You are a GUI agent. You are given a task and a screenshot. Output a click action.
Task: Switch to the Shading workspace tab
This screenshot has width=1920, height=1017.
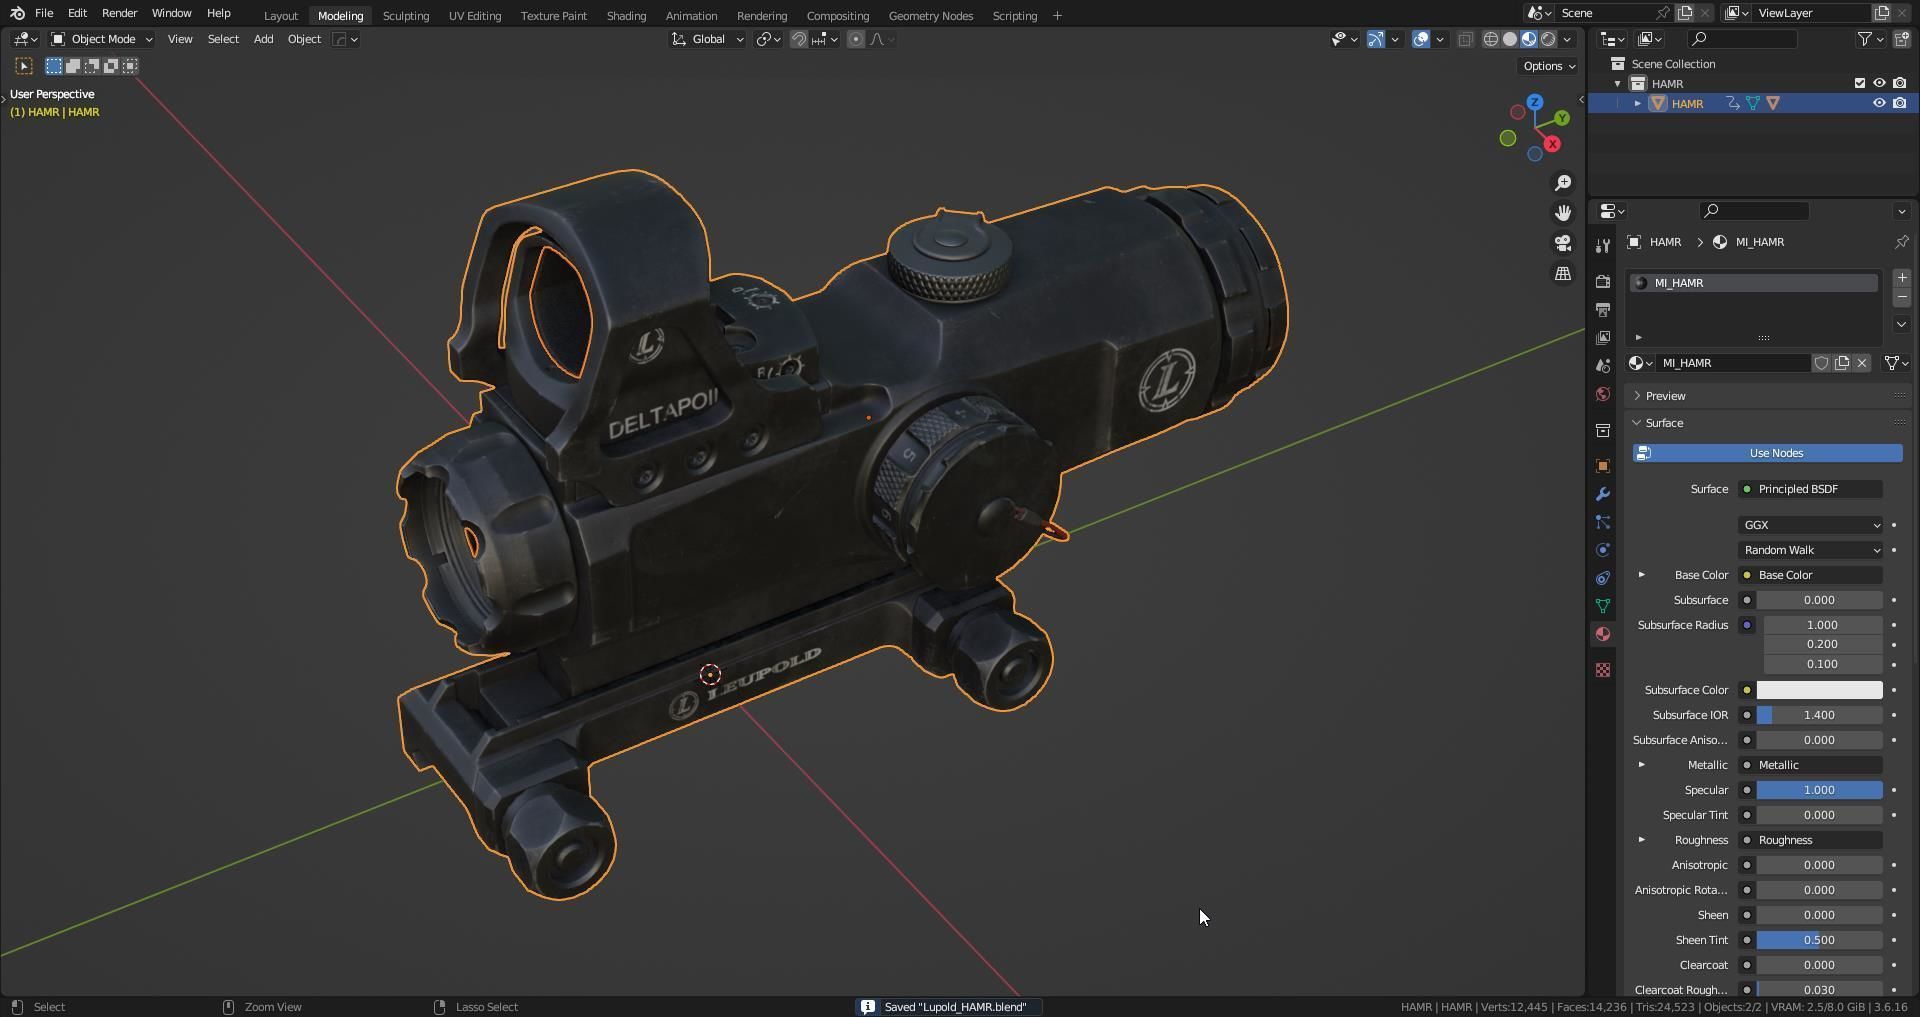pyautogui.click(x=626, y=15)
